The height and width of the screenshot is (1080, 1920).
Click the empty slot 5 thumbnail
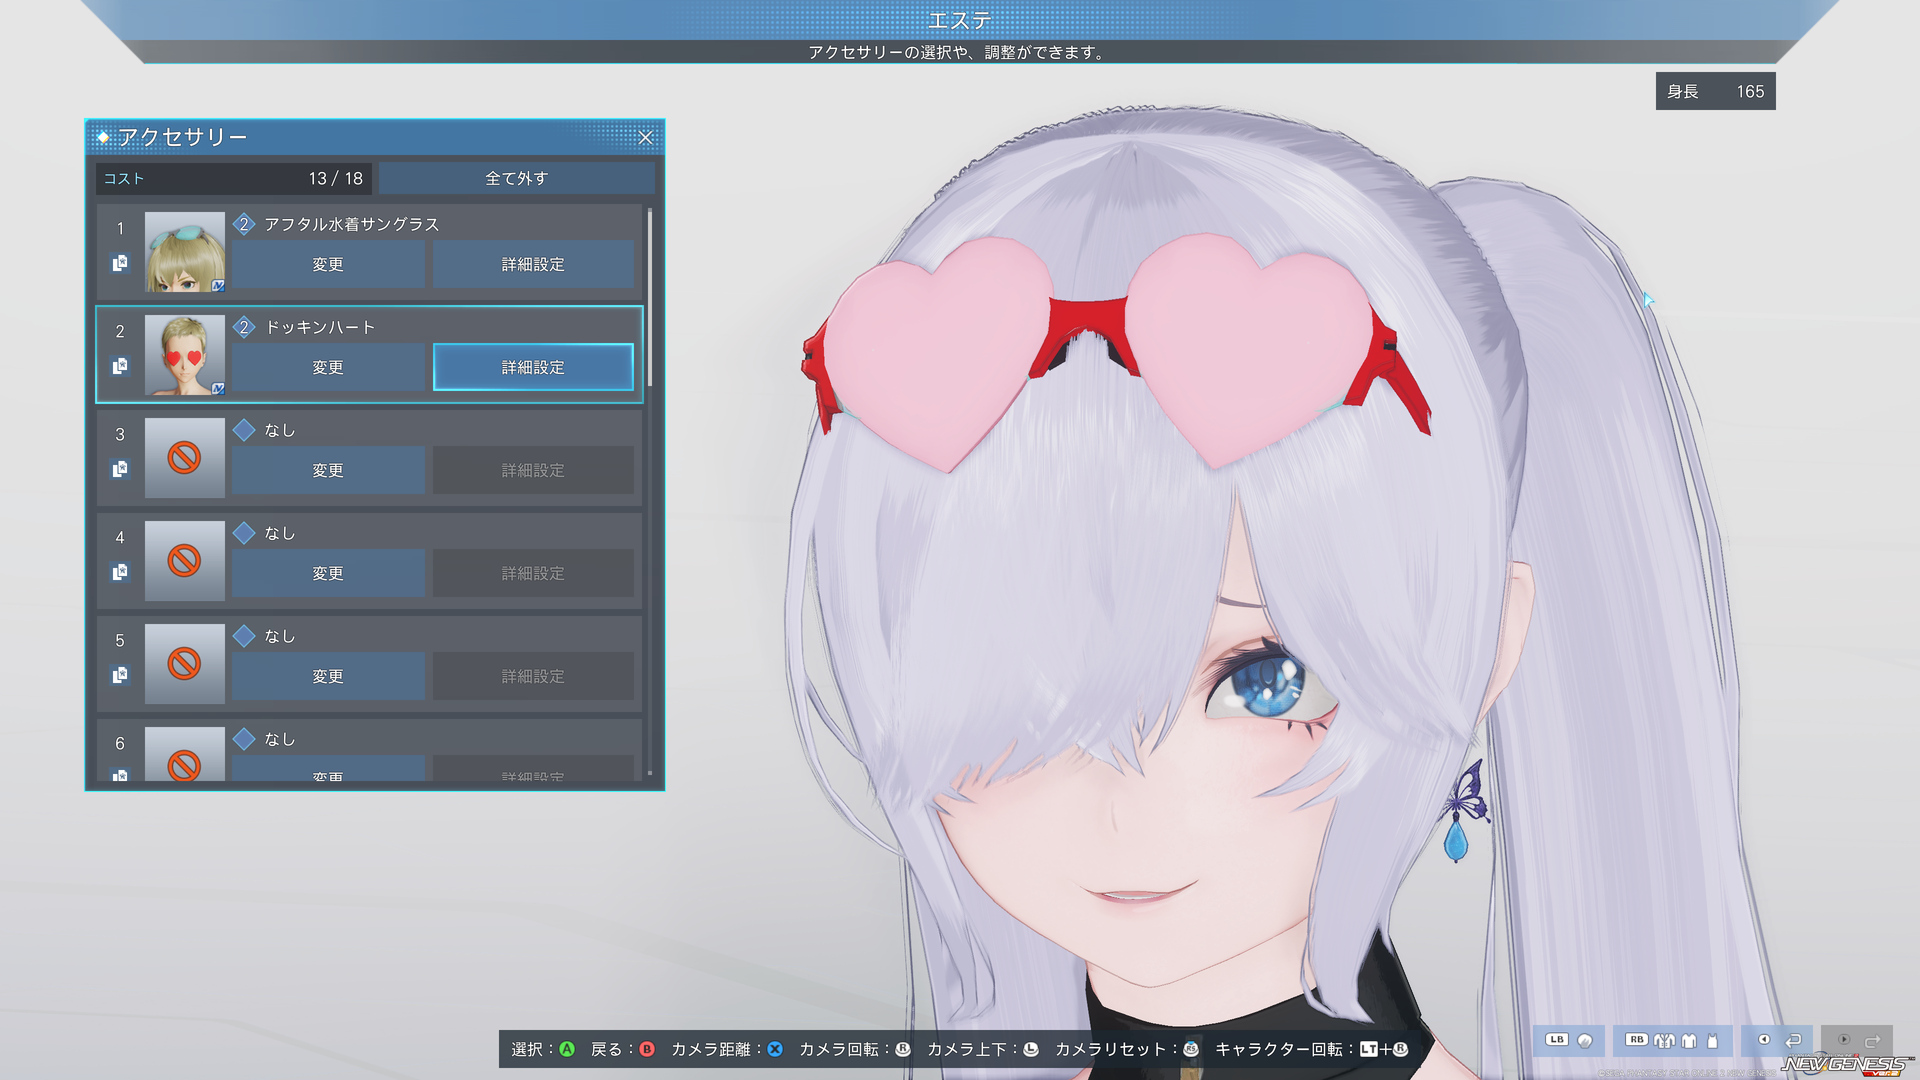click(185, 663)
